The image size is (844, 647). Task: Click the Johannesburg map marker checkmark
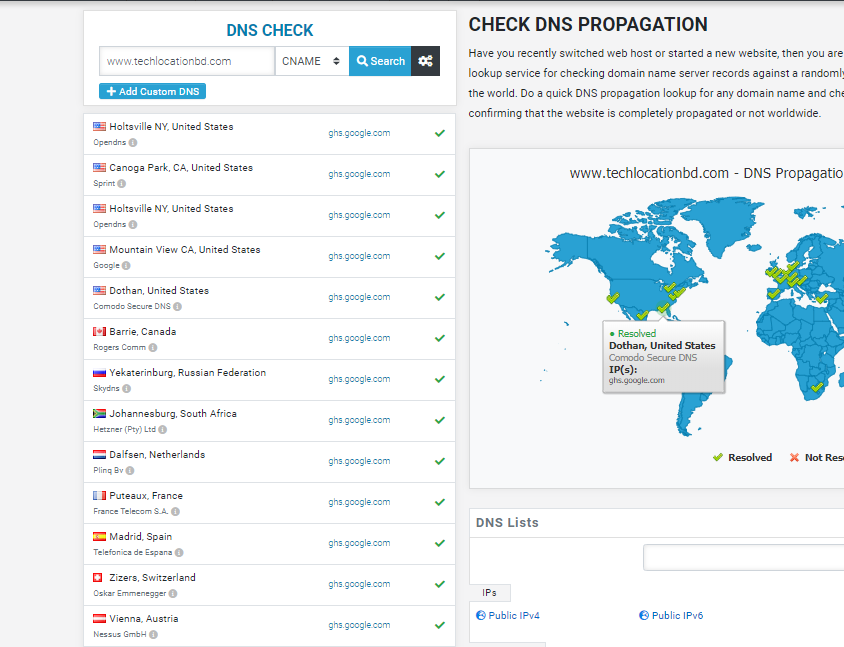(x=817, y=387)
